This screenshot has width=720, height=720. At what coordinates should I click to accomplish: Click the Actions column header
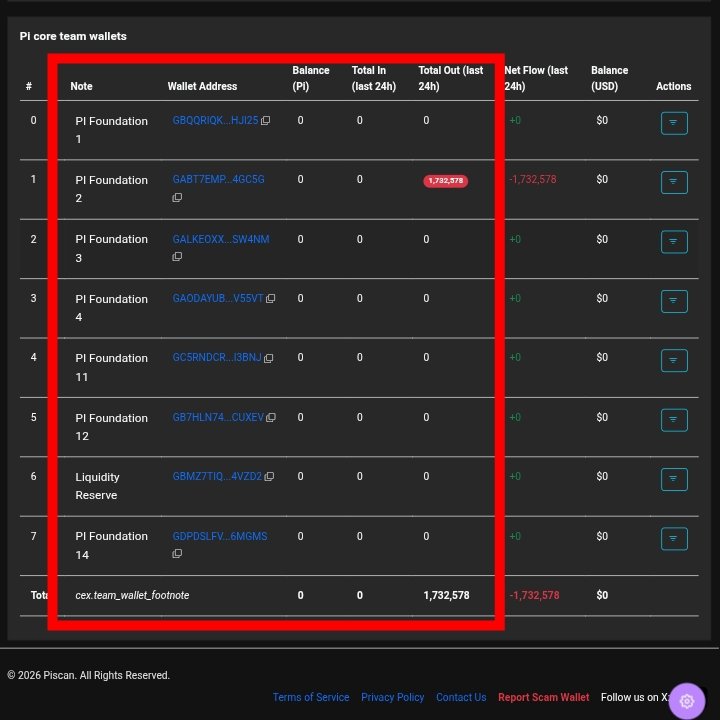click(x=674, y=86)
